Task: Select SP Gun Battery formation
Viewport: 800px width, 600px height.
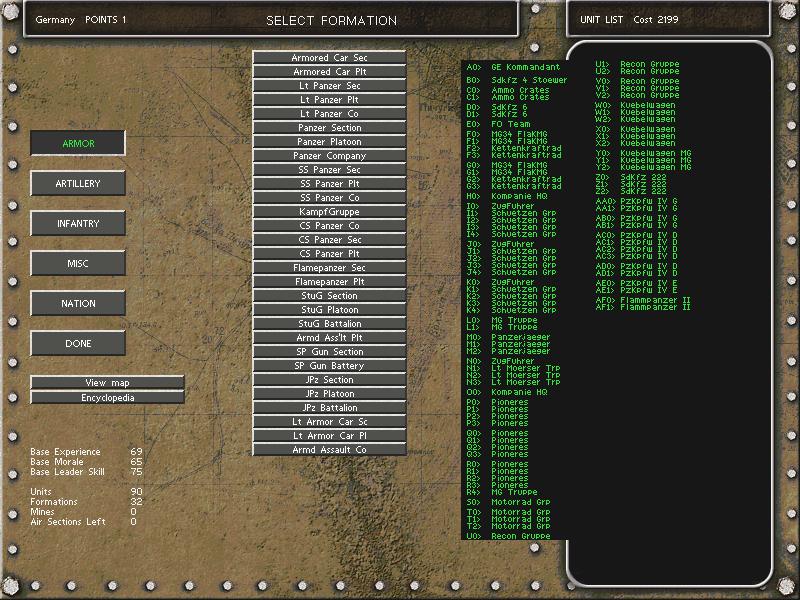Action: click(x=329, y=366)
